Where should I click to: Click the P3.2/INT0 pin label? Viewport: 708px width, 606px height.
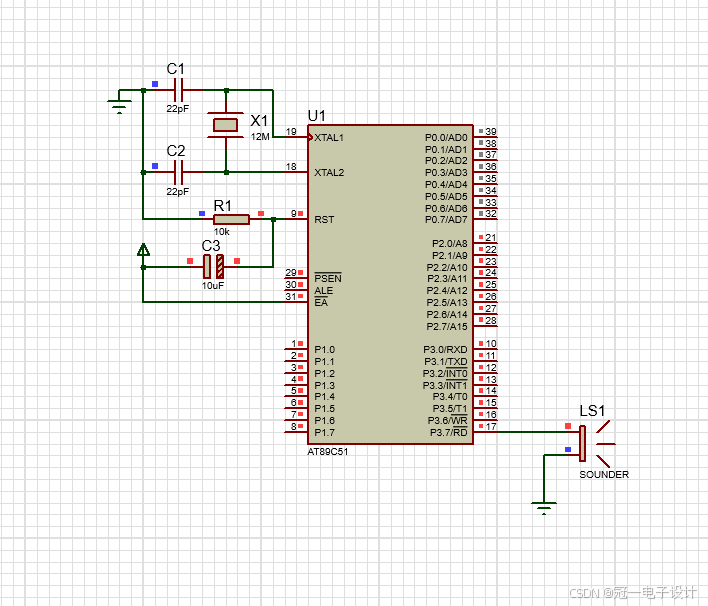(445, 373)
